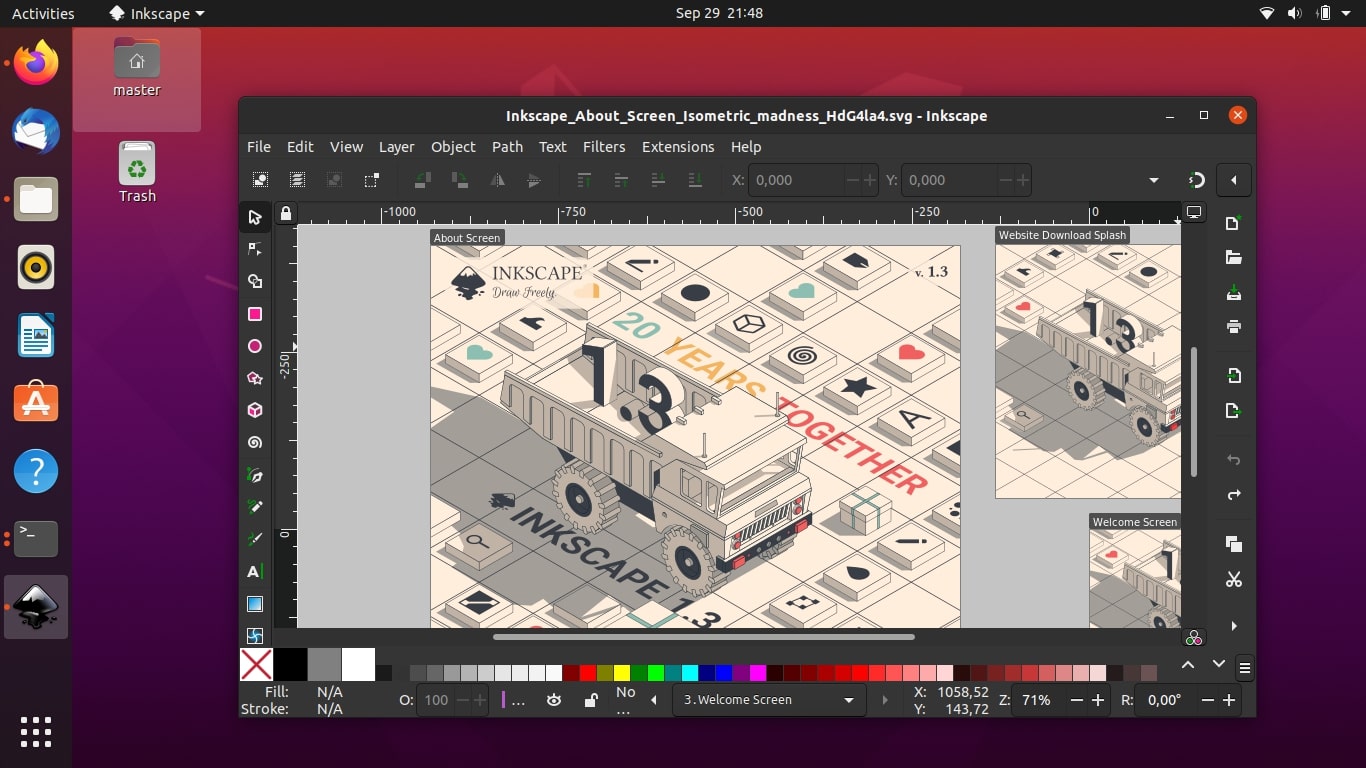The height and width of the screenshot is (768, 1366).
Task: Move palette view up one row
Action: click(1188, 664)
